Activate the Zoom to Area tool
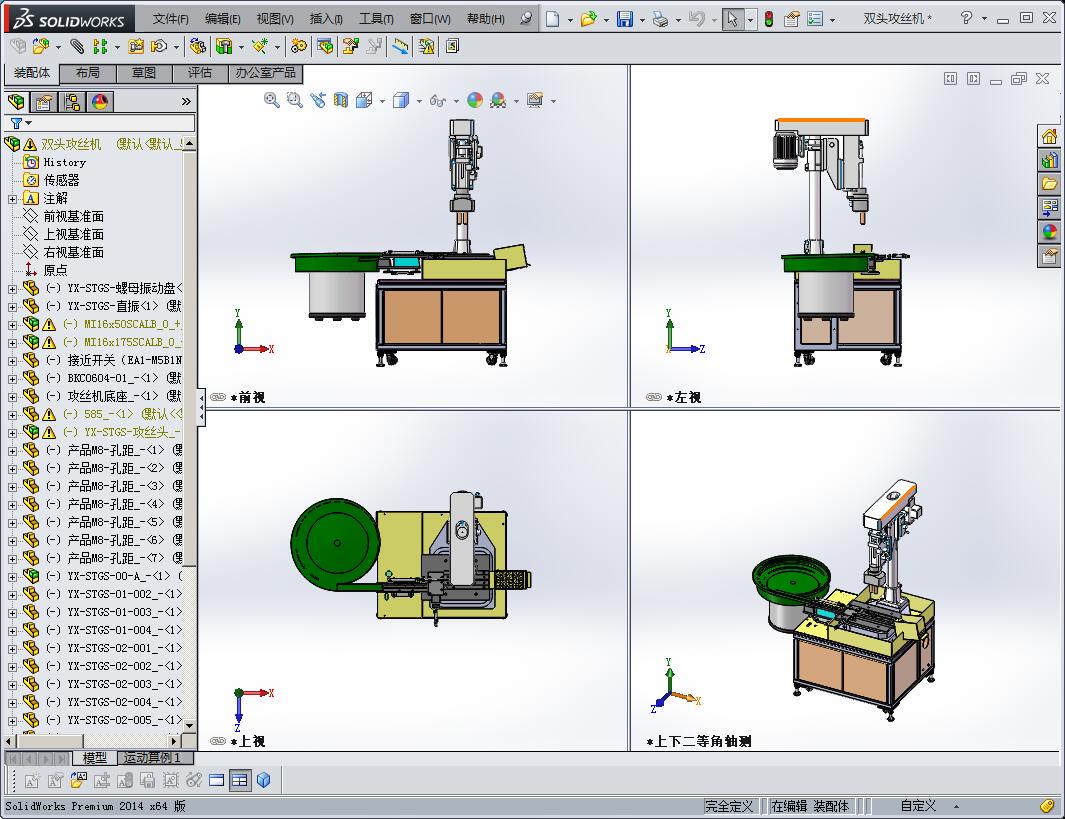The width and height of the screenshot is (1065, 819). [x=293, y=100]
